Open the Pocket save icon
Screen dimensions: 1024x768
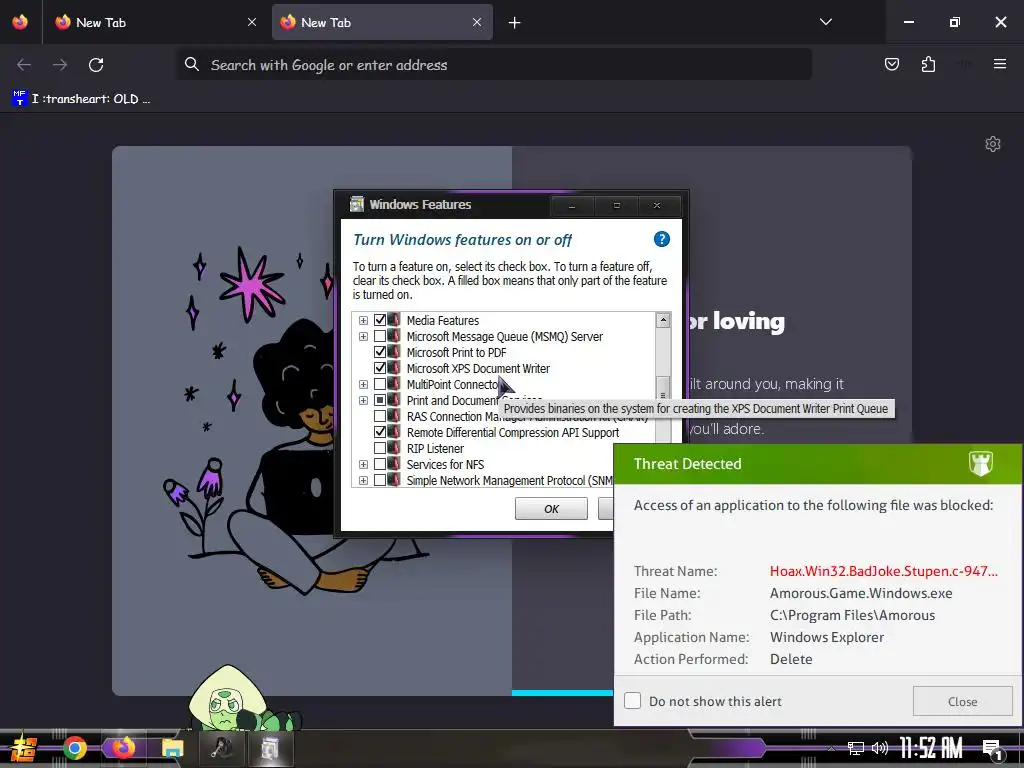pos(891,64)
